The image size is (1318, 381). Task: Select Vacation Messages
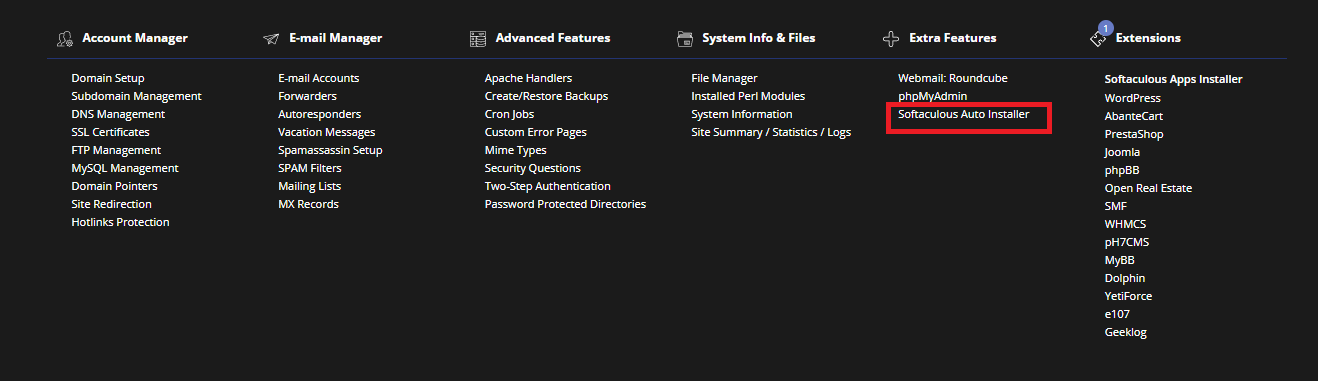[x=326, y=132]
